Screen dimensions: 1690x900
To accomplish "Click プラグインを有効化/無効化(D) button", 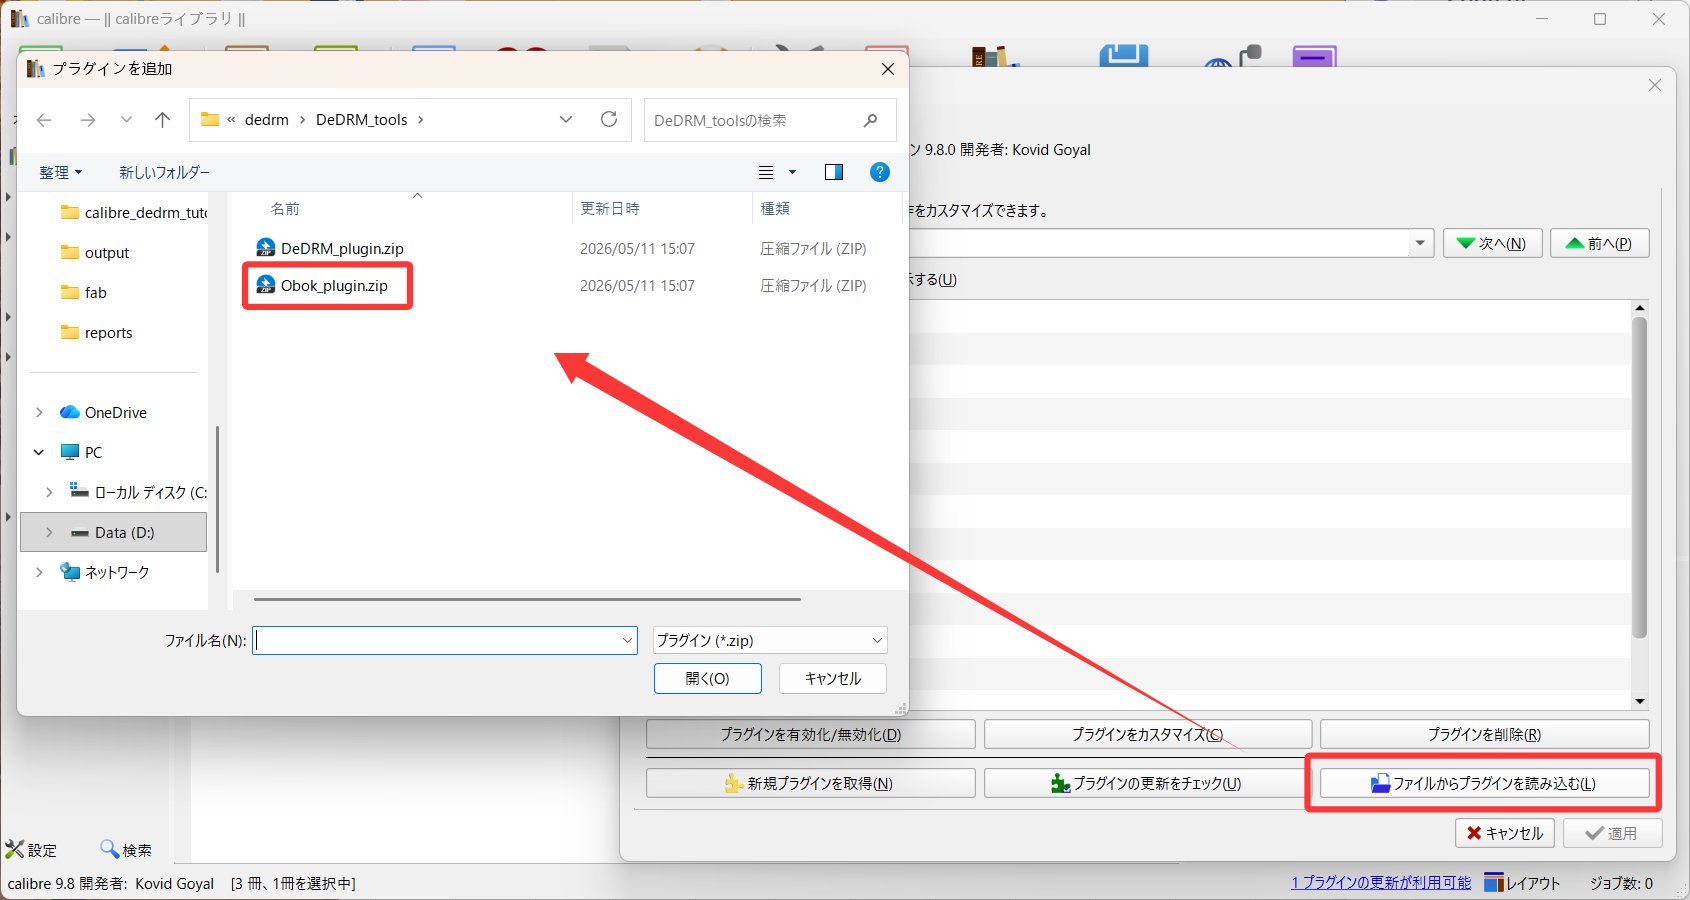I will pyautogui.click(x=811, y=734).
